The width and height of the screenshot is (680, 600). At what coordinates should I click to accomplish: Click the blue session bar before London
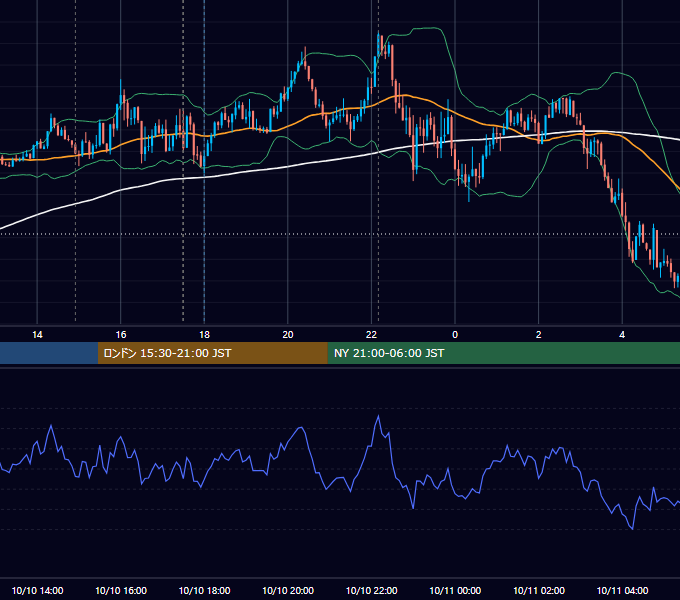point(49,353)
